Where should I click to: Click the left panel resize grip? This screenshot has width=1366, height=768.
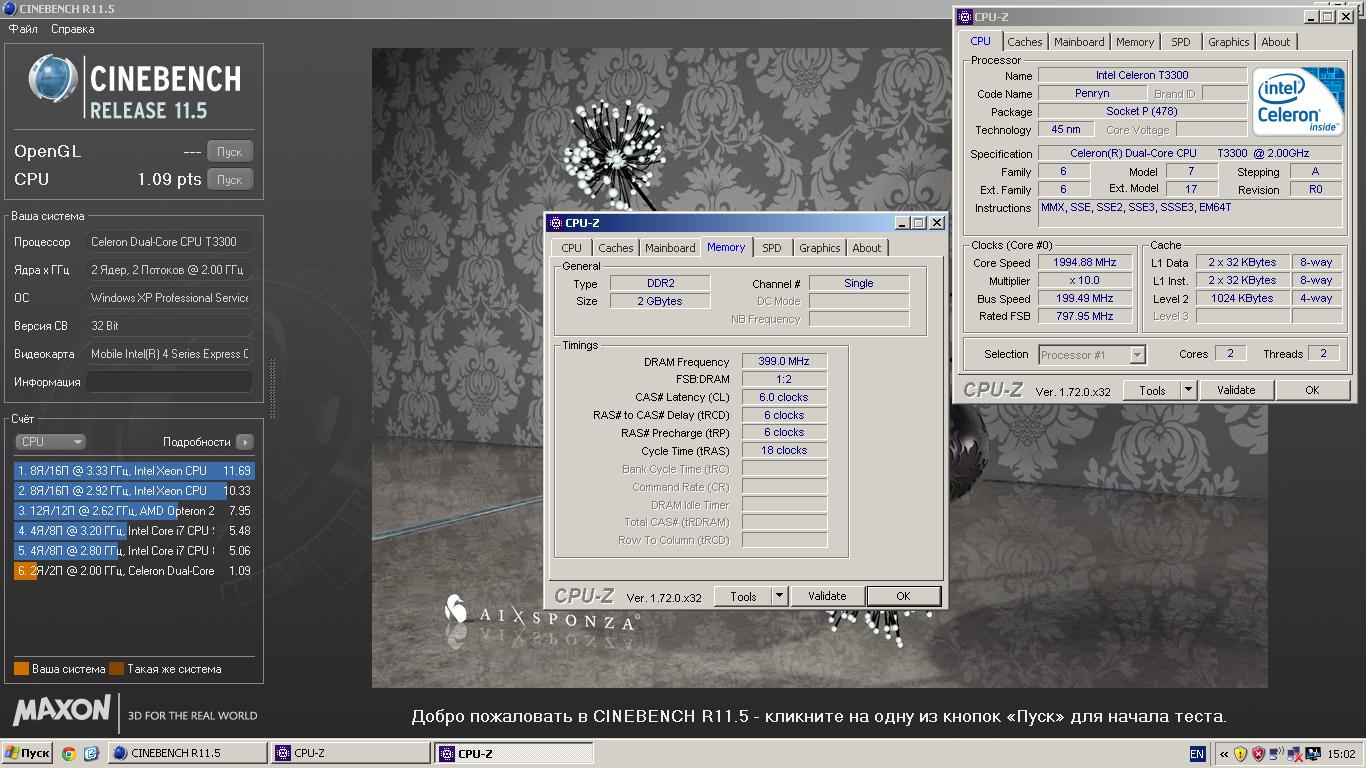270,388
